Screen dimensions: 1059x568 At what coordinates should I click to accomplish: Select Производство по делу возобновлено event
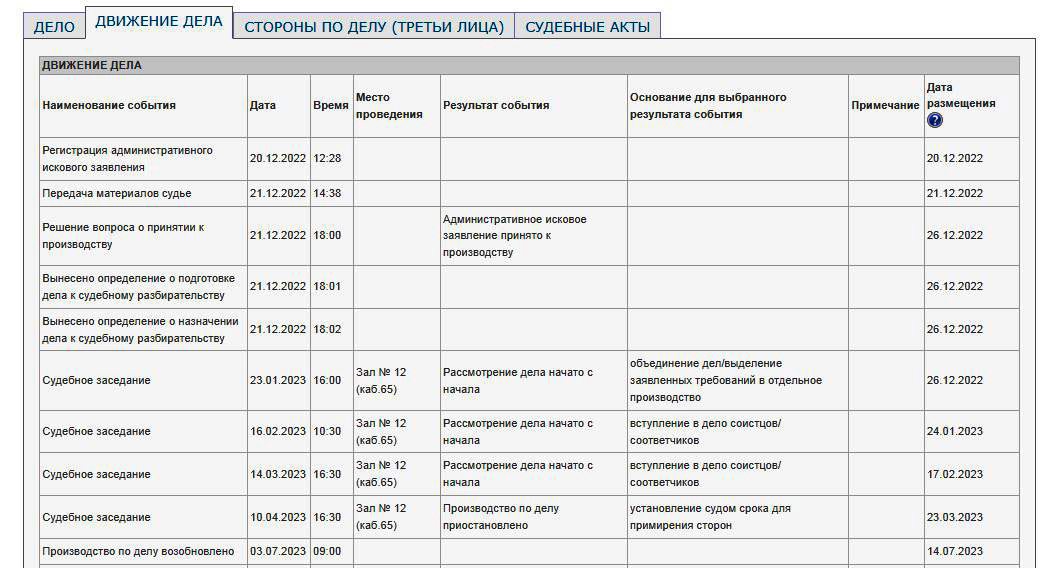pos(138,552)
